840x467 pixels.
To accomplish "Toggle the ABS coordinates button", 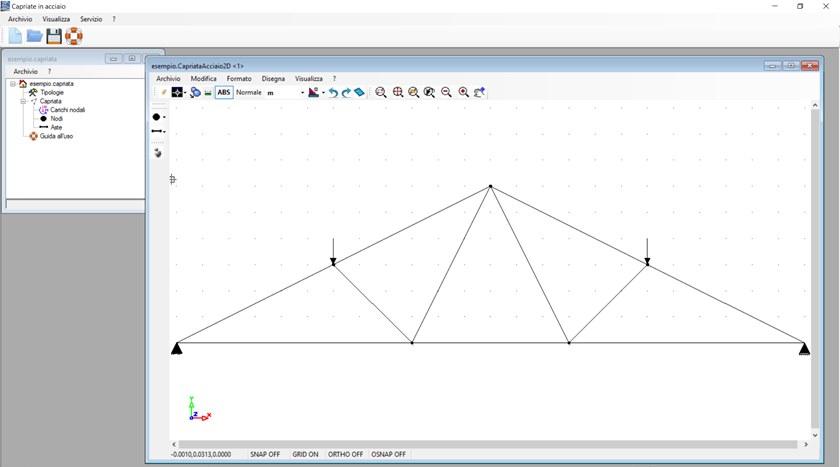I will tap(224, 92).
